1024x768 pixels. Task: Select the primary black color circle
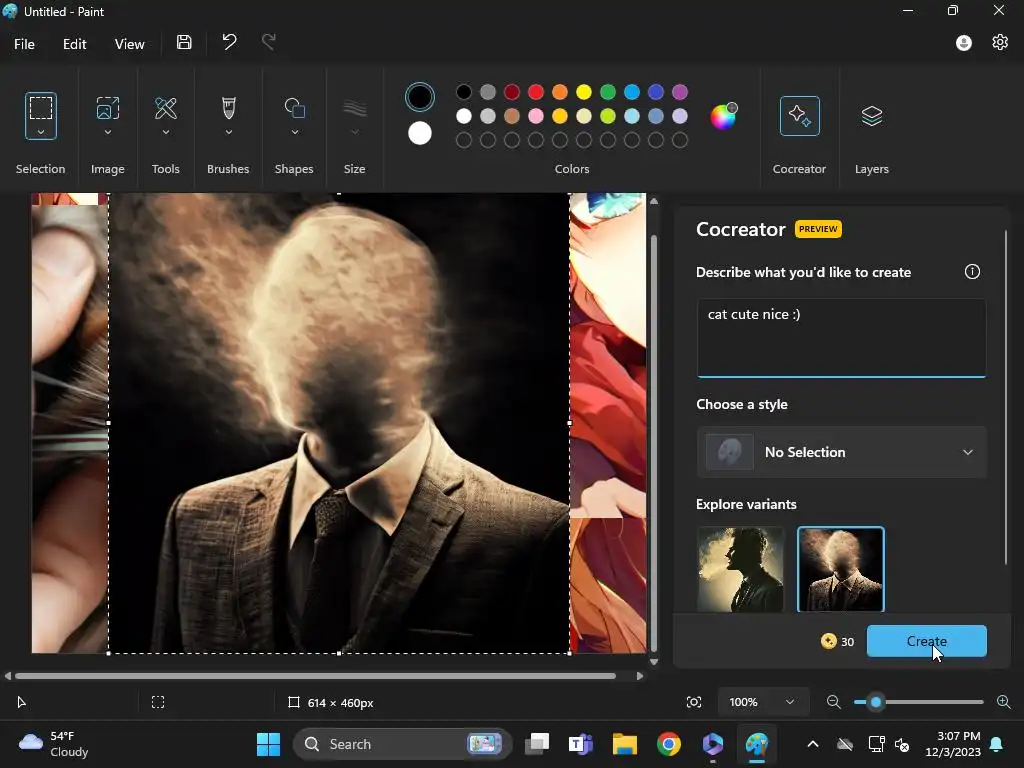click(x=420, y=97)
